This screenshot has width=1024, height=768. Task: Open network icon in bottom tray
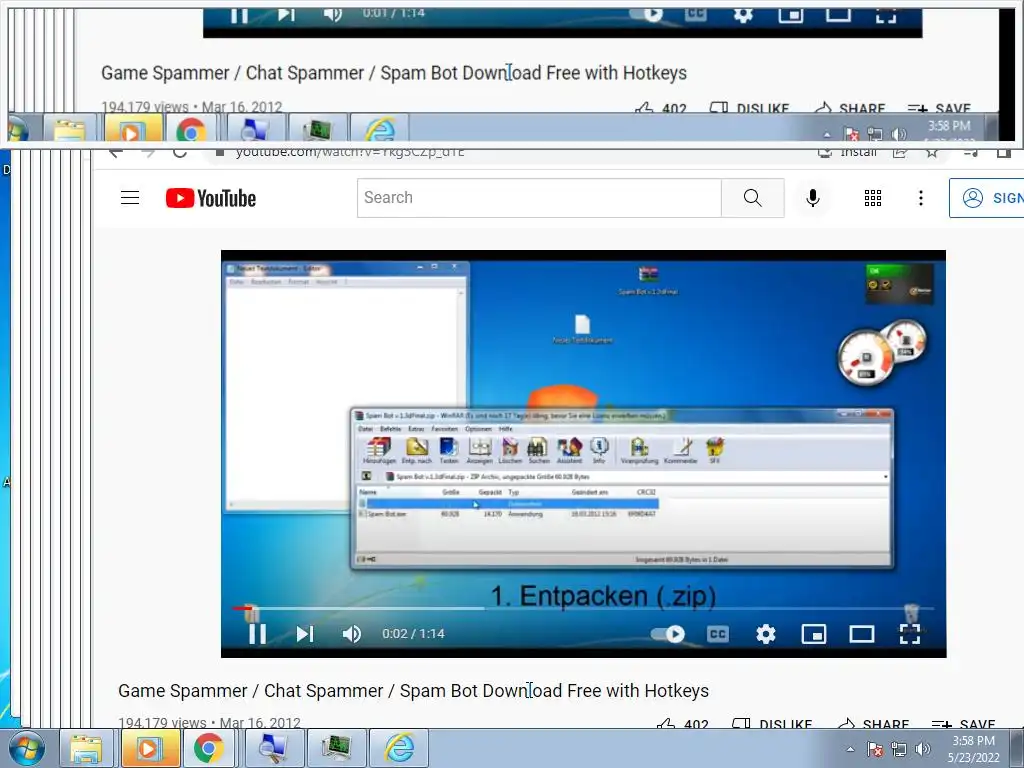(x=899, y=749)
